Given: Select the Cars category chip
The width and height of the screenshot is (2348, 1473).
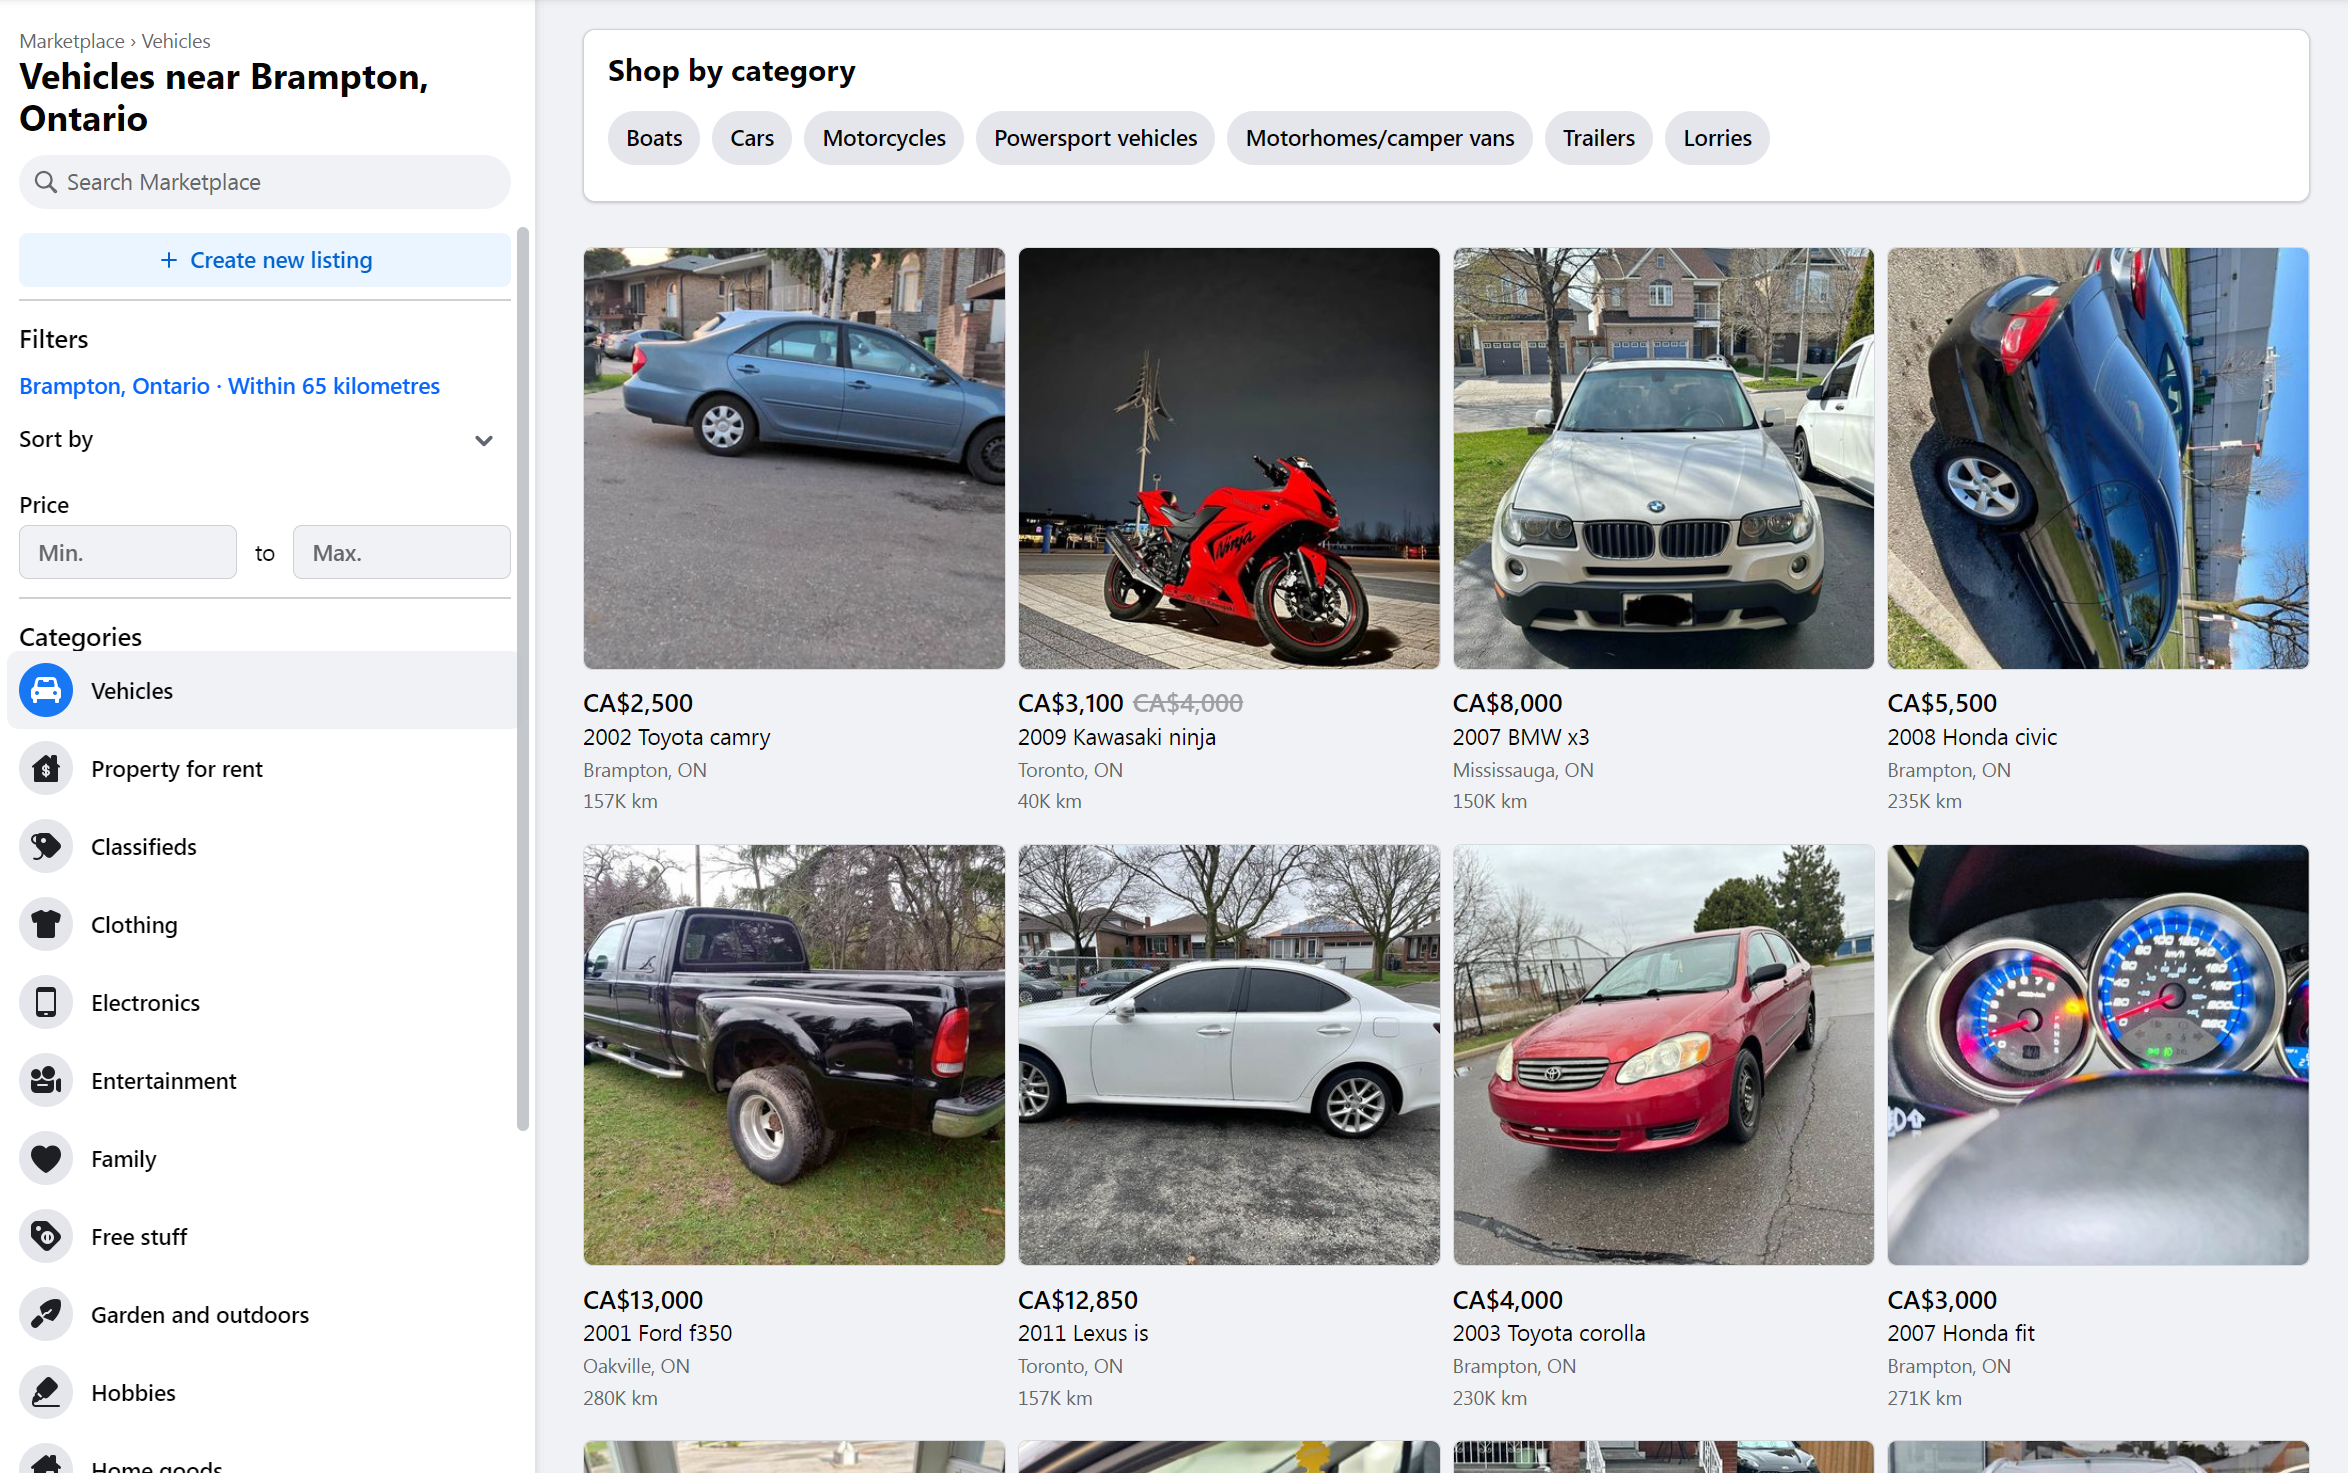Looking at the screenshot, I should pyautogui.click(x=752, y=138).
